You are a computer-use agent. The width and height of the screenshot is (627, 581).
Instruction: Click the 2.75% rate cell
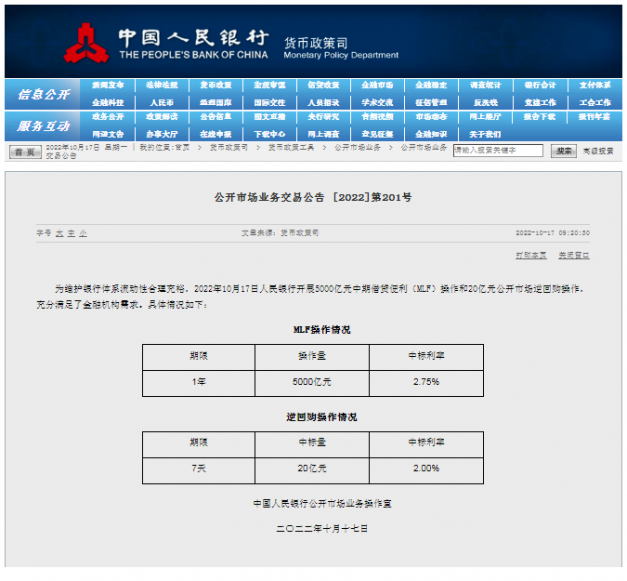pyautogui.click(x=426, y=383)
